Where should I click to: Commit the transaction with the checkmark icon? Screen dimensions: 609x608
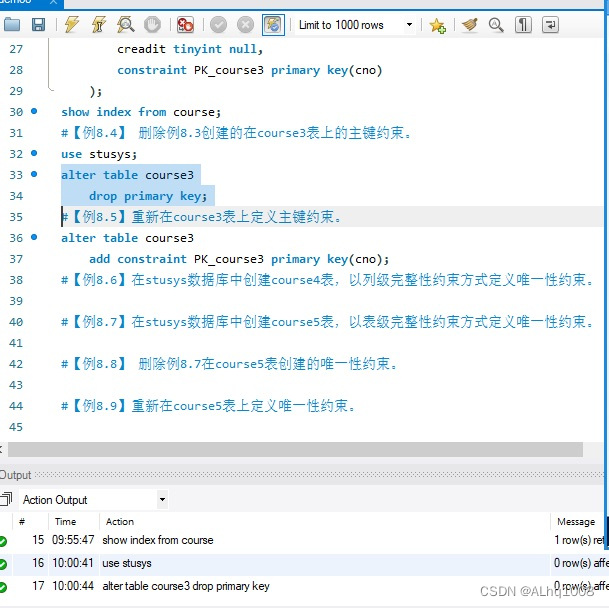coord(218,24)
